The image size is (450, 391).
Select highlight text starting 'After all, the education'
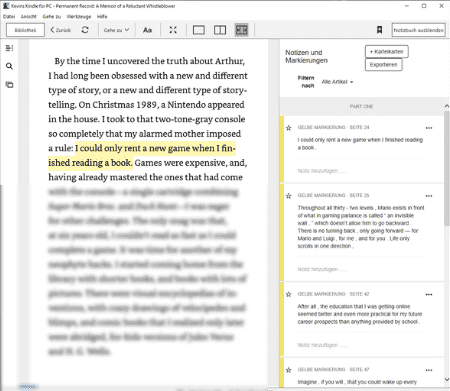tap(360, 314)
